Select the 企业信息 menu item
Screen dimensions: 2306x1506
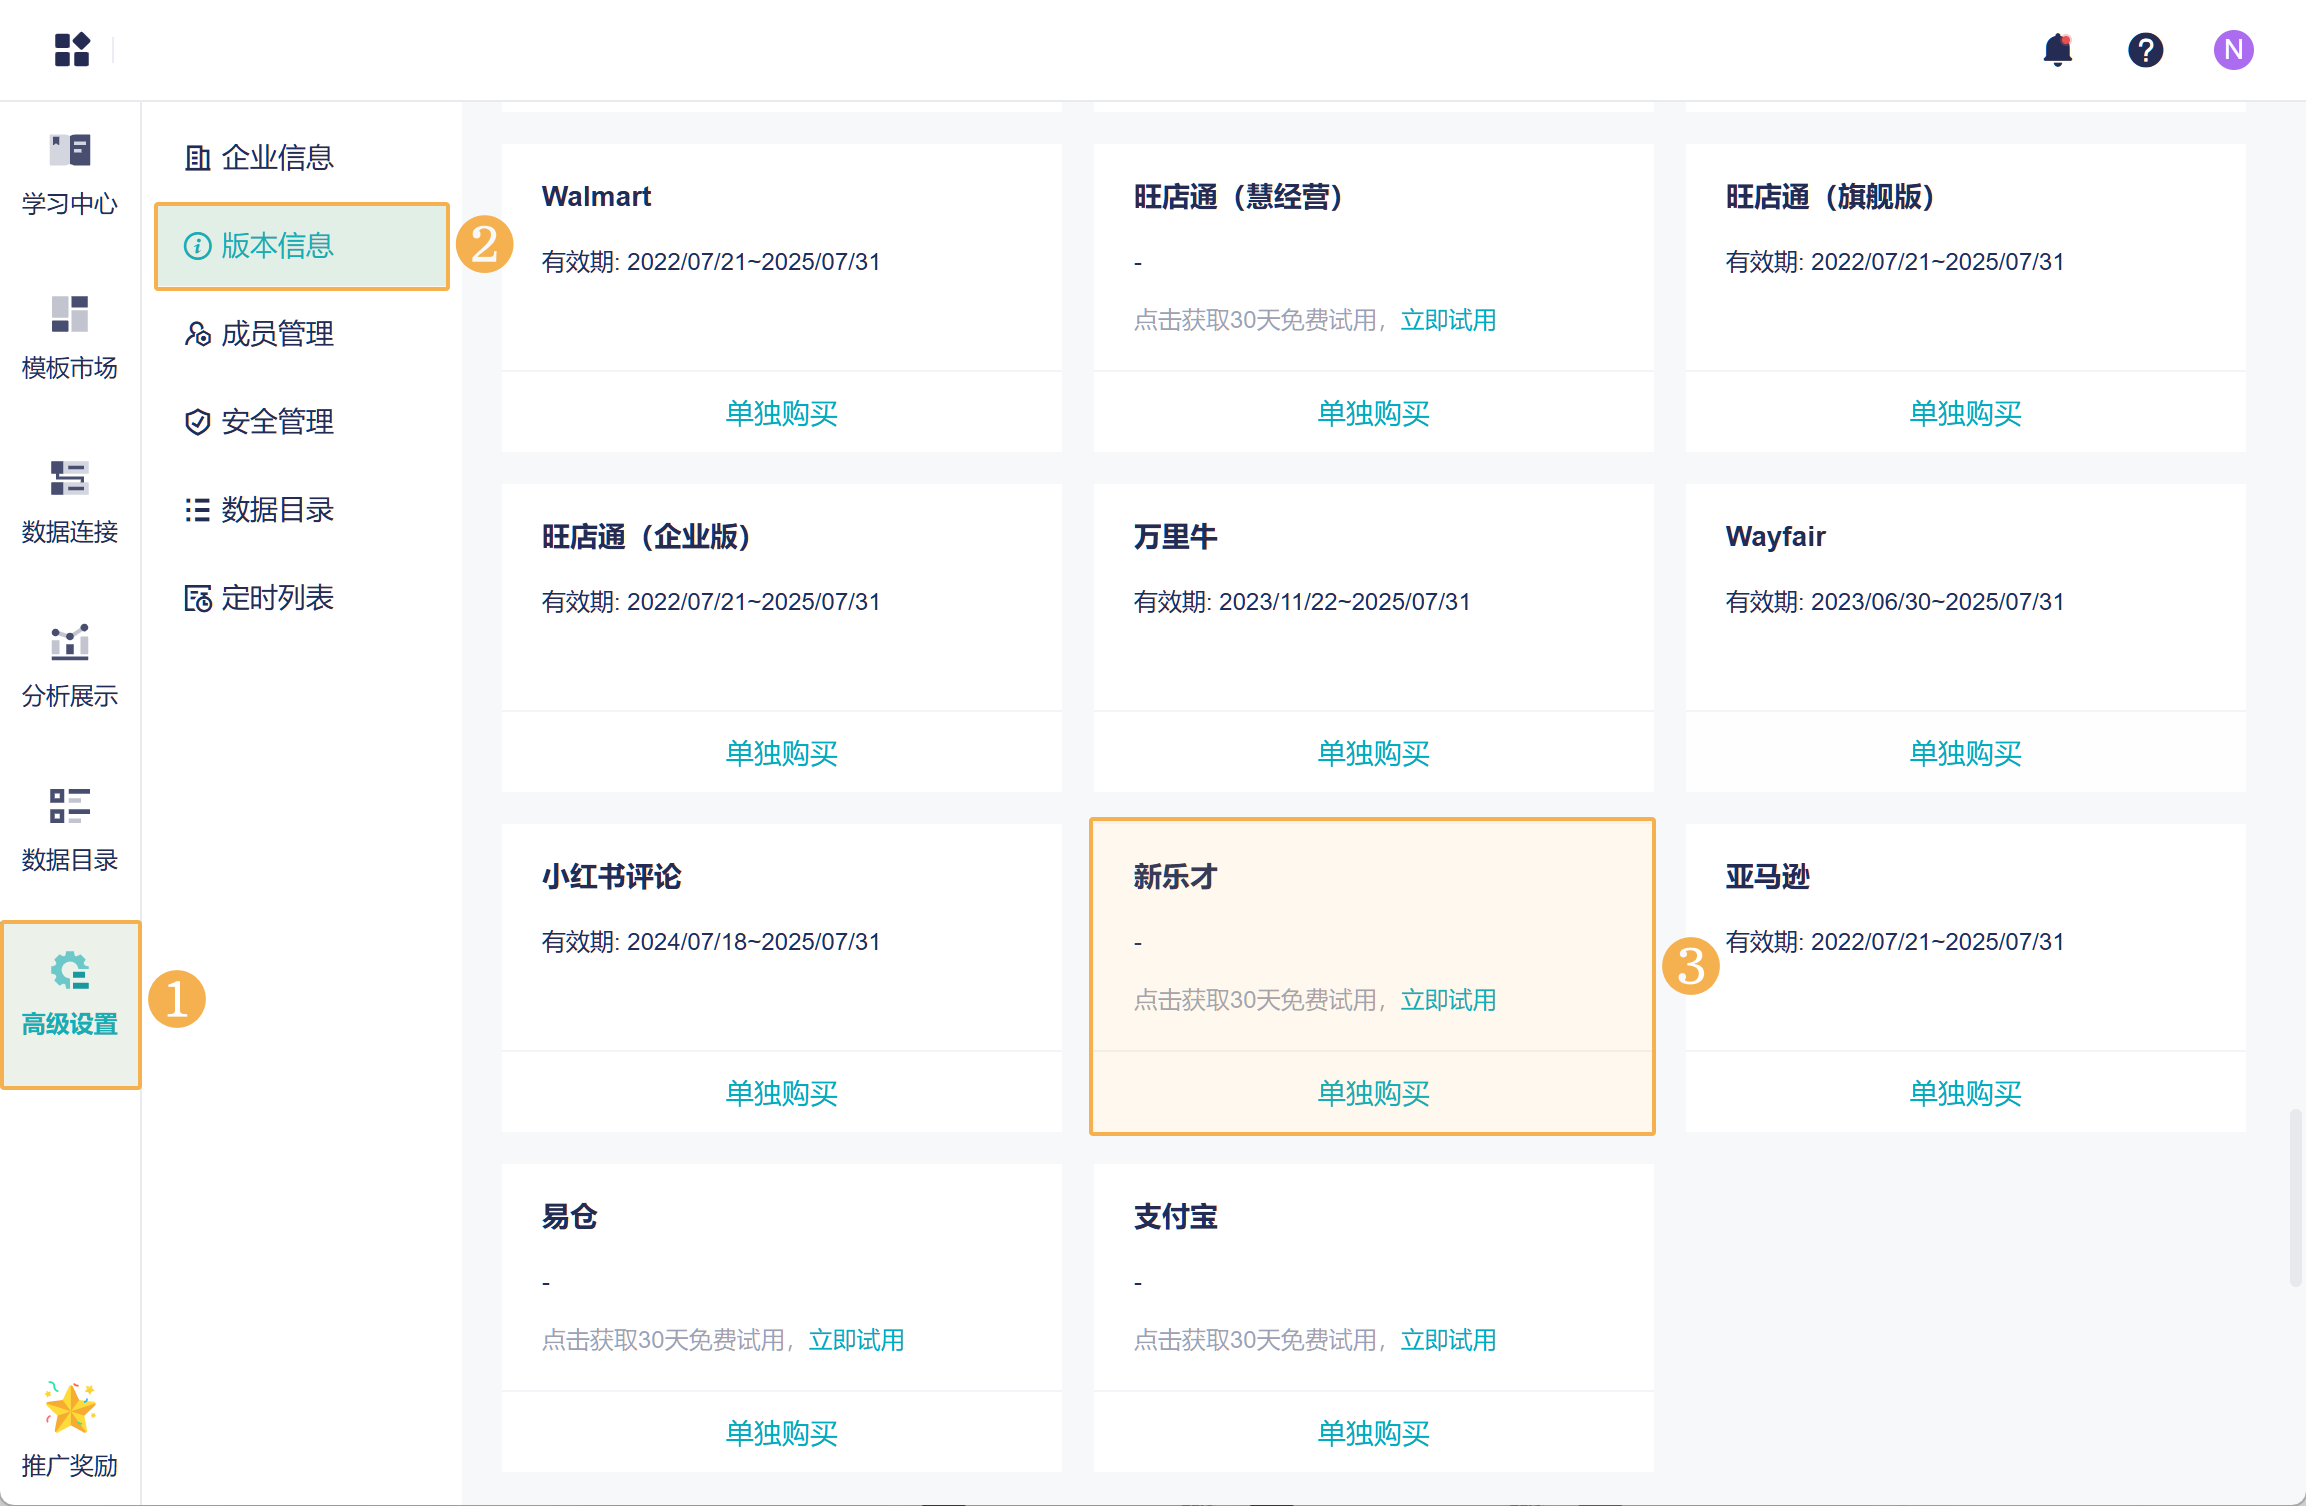(260, 157)
